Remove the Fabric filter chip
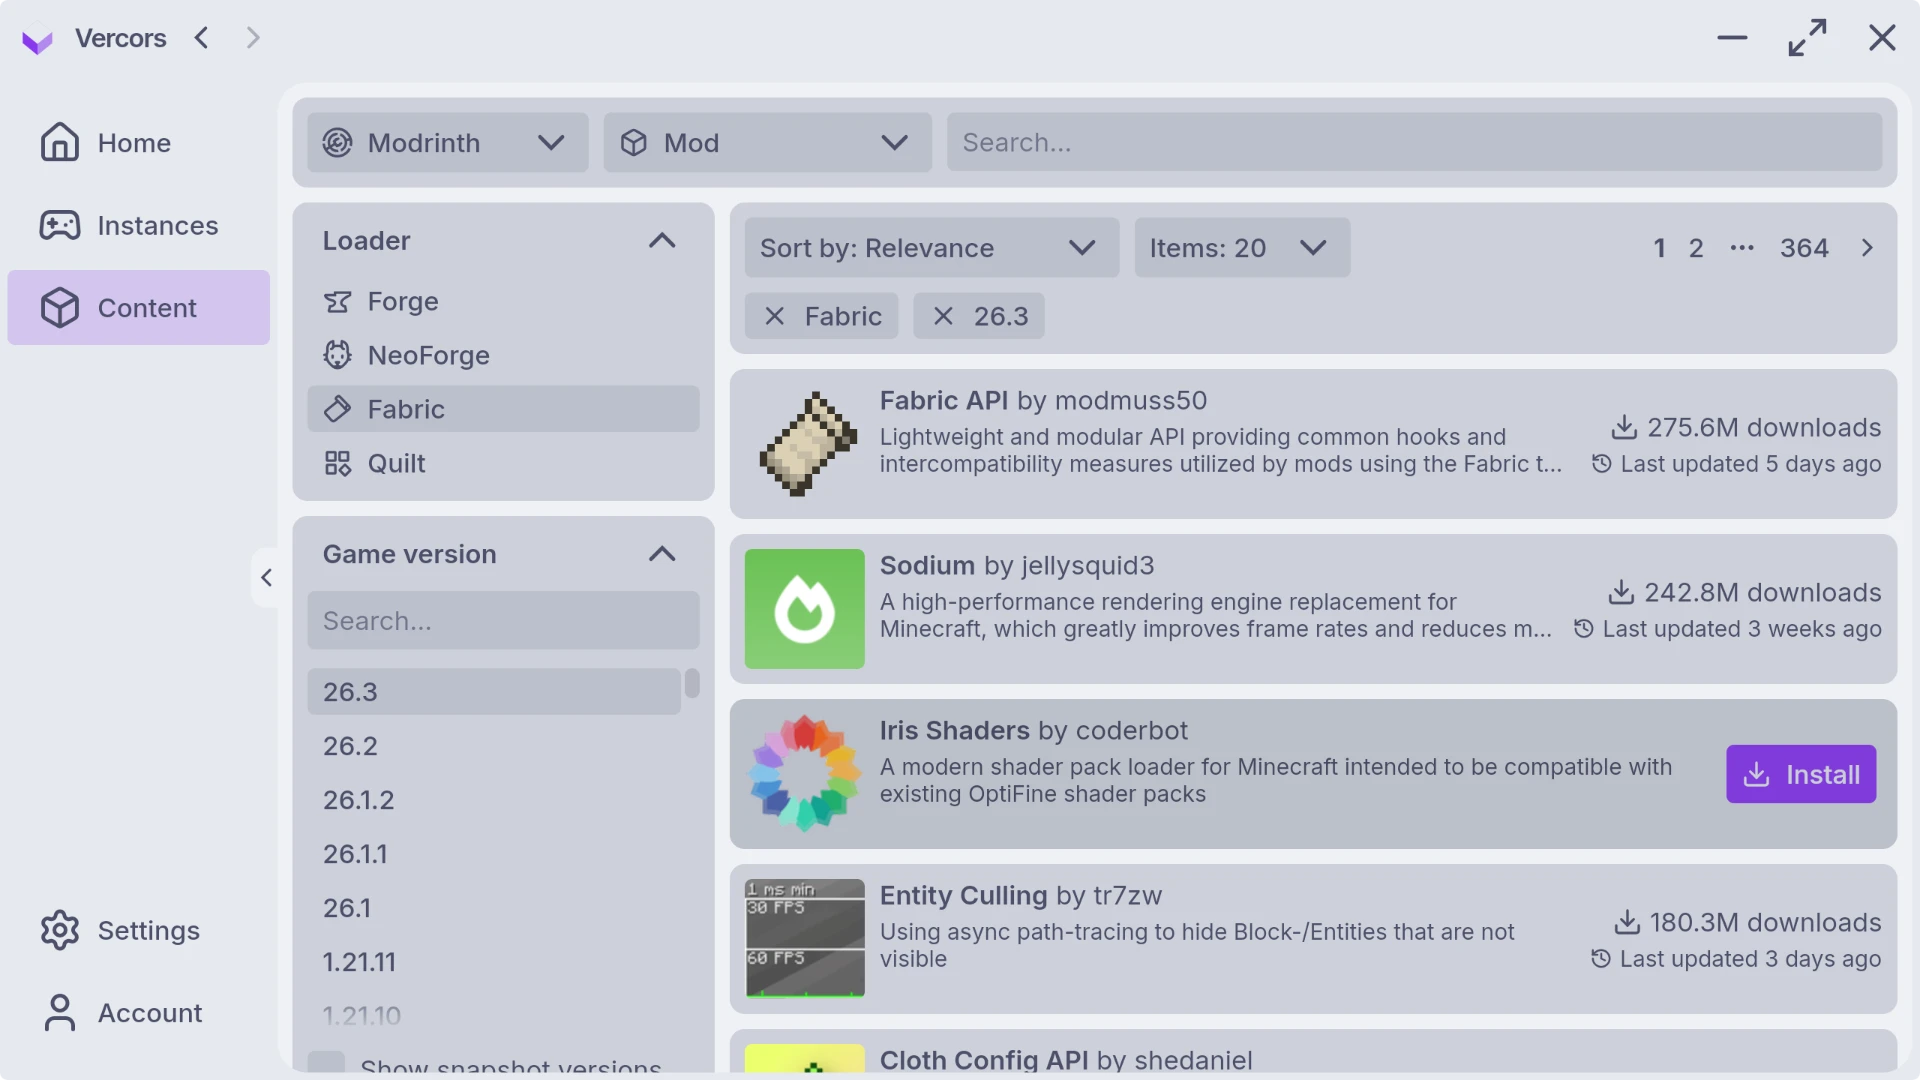This screenshot has height=1080, width=1920. point(821,316)
